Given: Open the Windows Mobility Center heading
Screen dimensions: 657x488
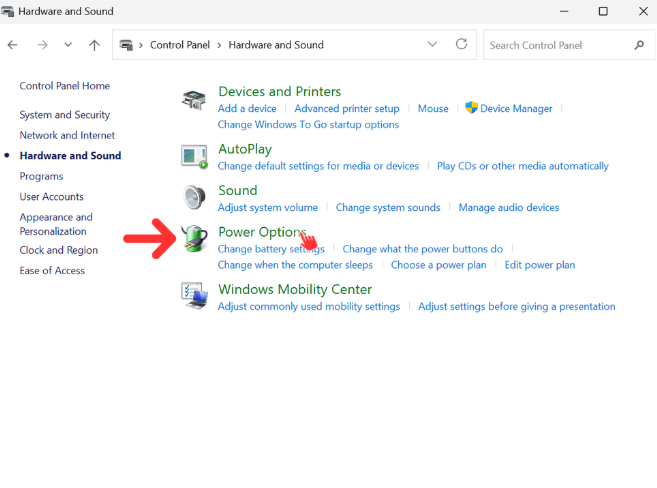Looking at the screenshot, I should 295,289.
